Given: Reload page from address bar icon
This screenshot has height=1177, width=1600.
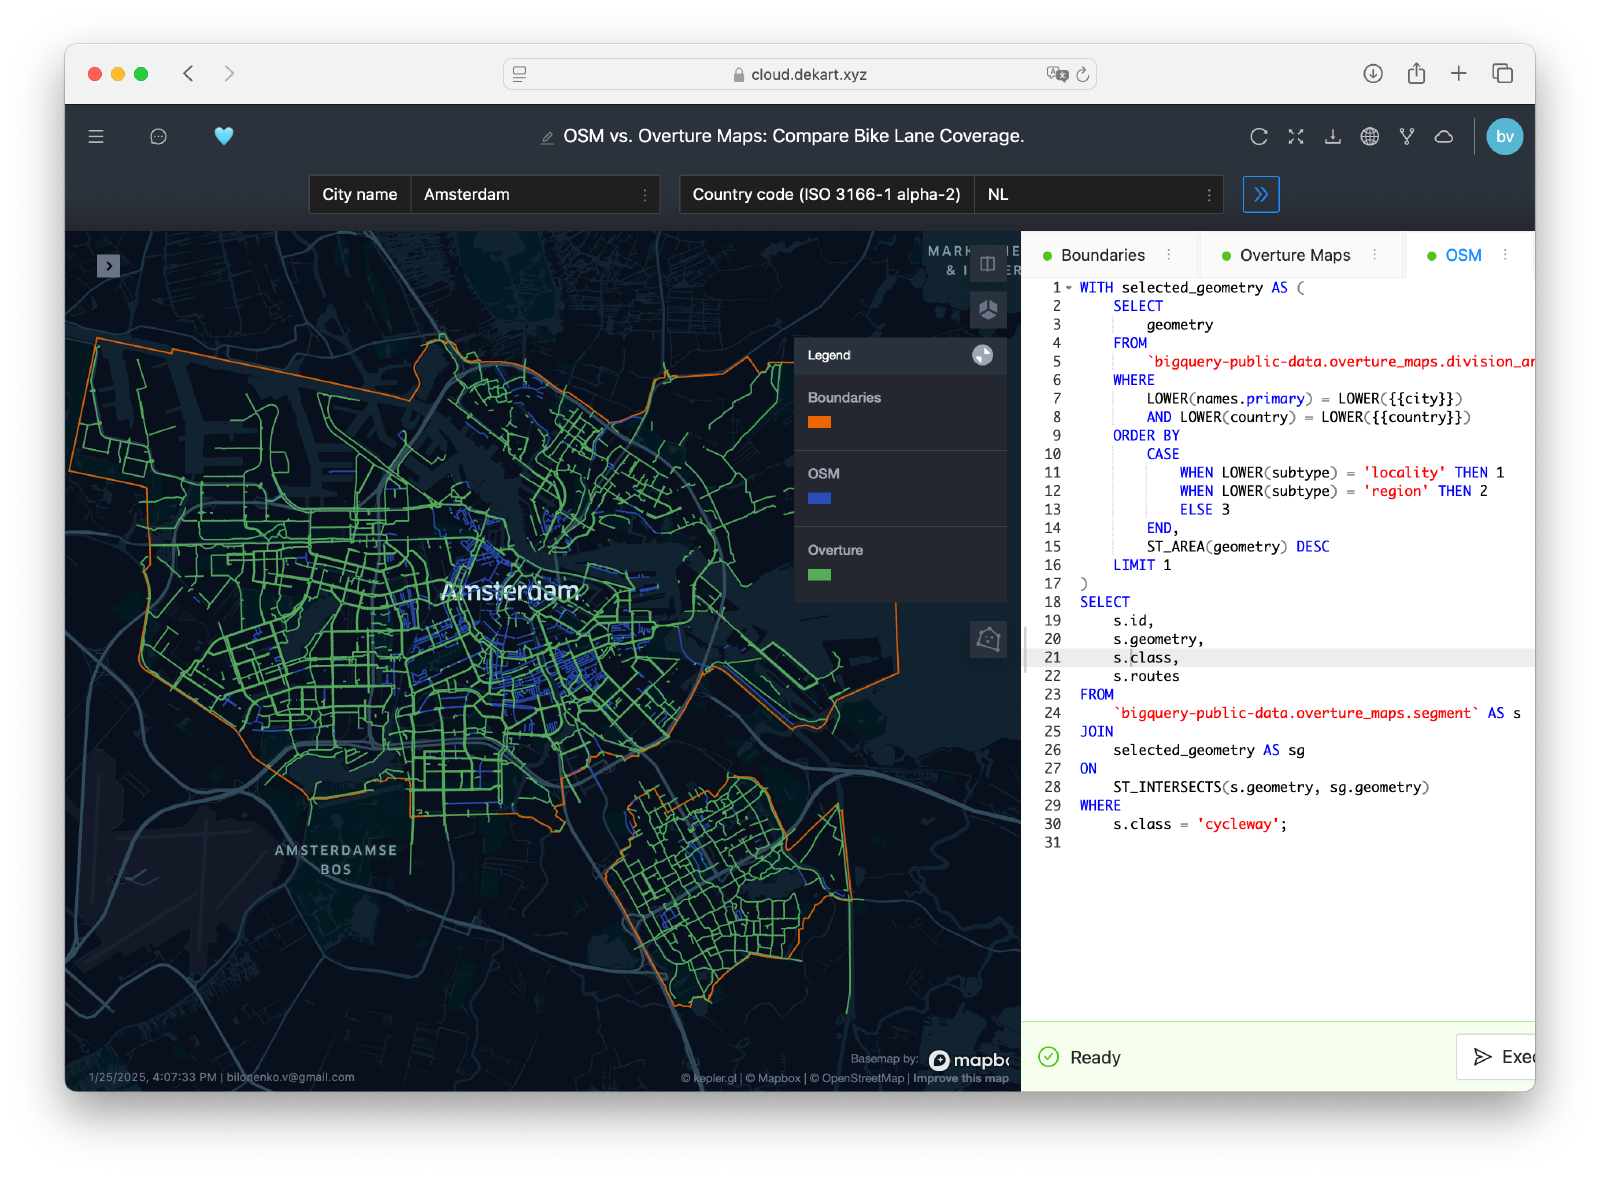Looking at the screenshot, I should (x=1082, y=74).
